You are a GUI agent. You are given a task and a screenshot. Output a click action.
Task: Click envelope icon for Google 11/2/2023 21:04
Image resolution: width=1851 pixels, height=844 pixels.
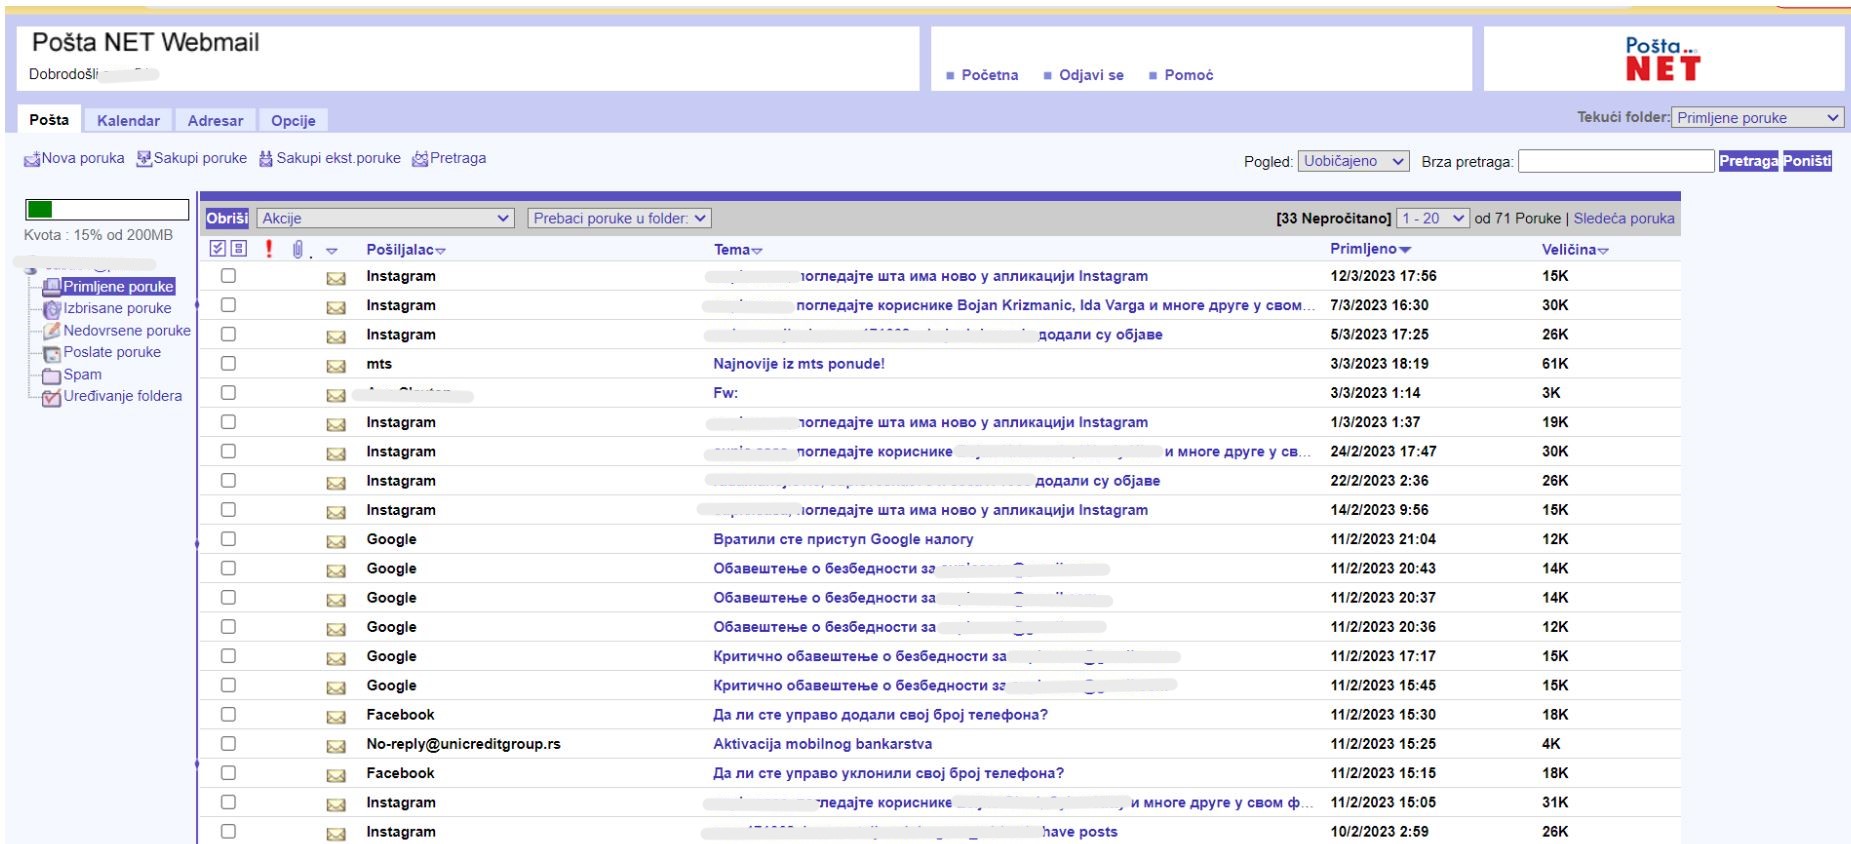pos(336,541)
